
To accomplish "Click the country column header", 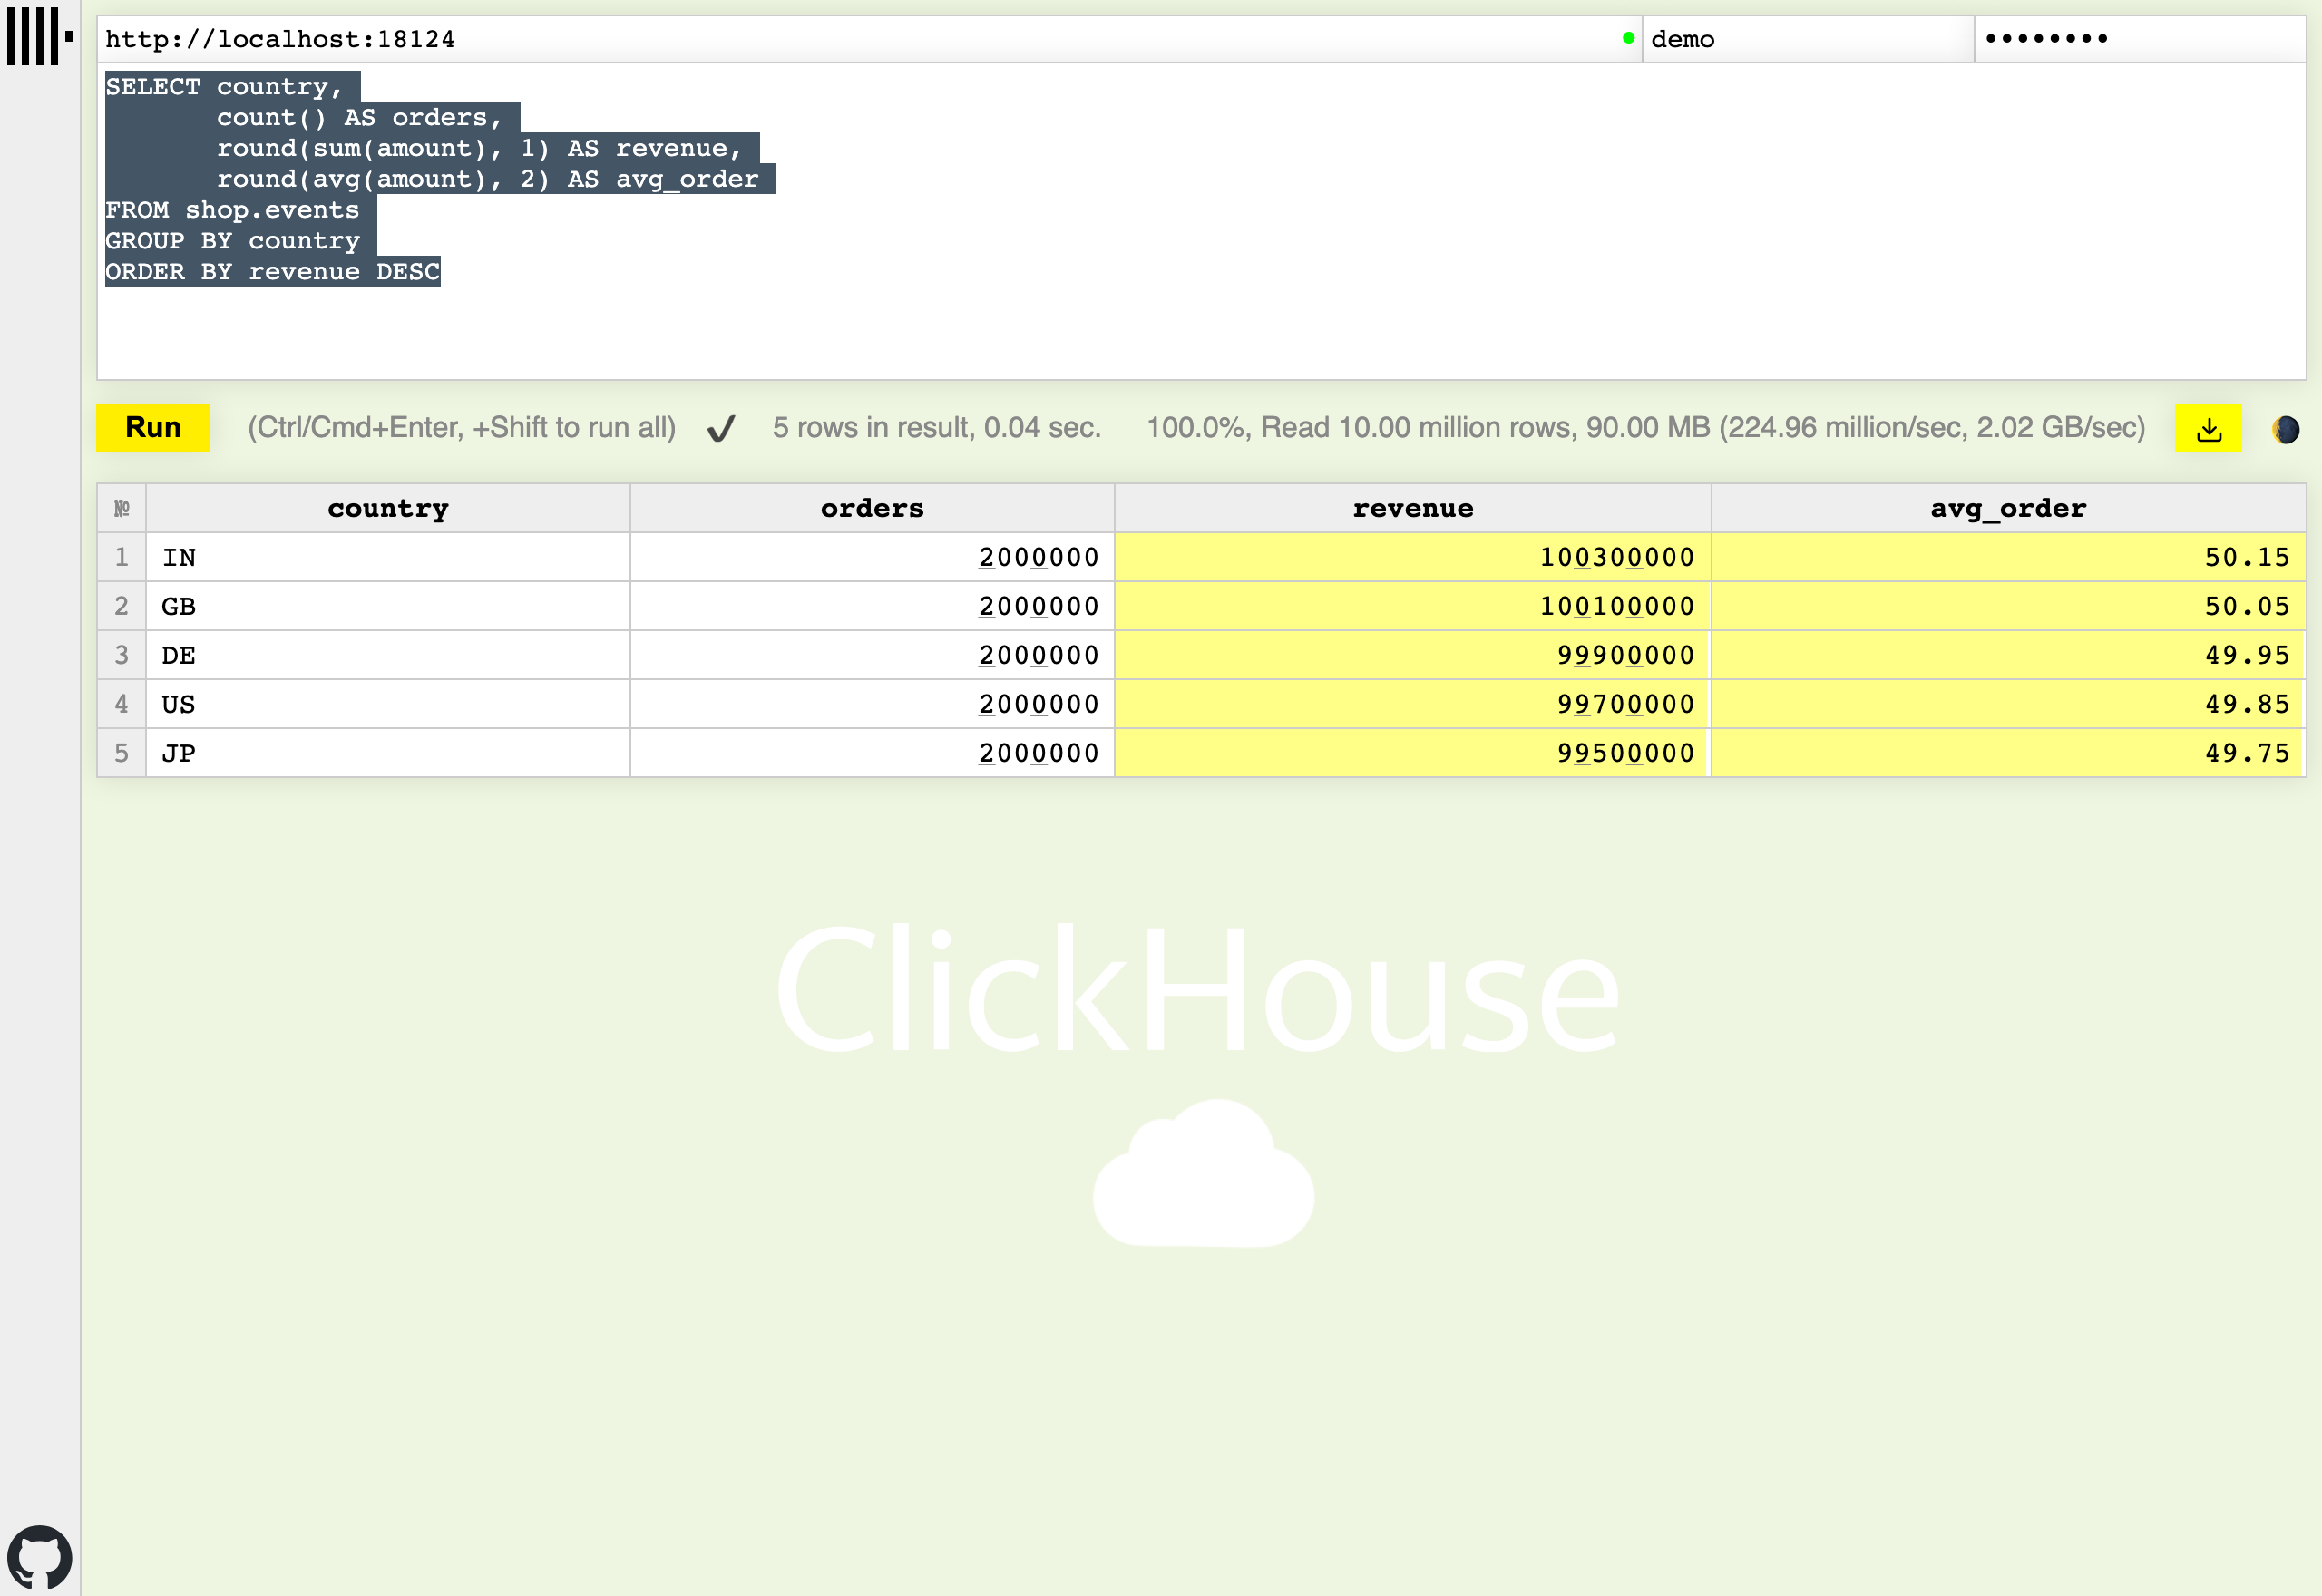I will tap(388, 508).
